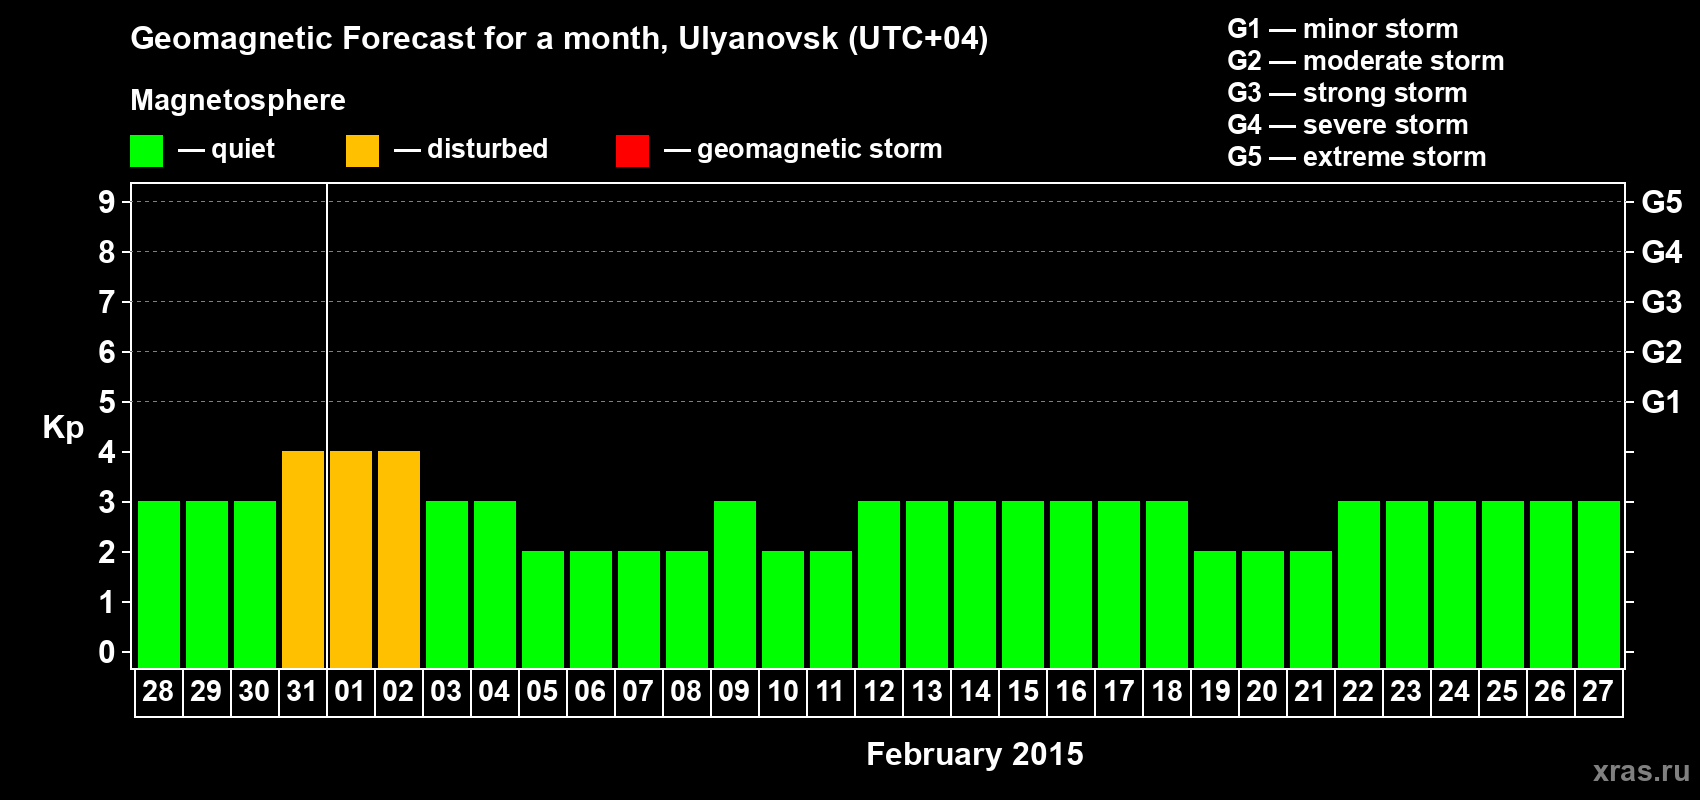Click date label 12 on the axis
This screenshot has height=800, width=1700.
click(x=879, y=692)
